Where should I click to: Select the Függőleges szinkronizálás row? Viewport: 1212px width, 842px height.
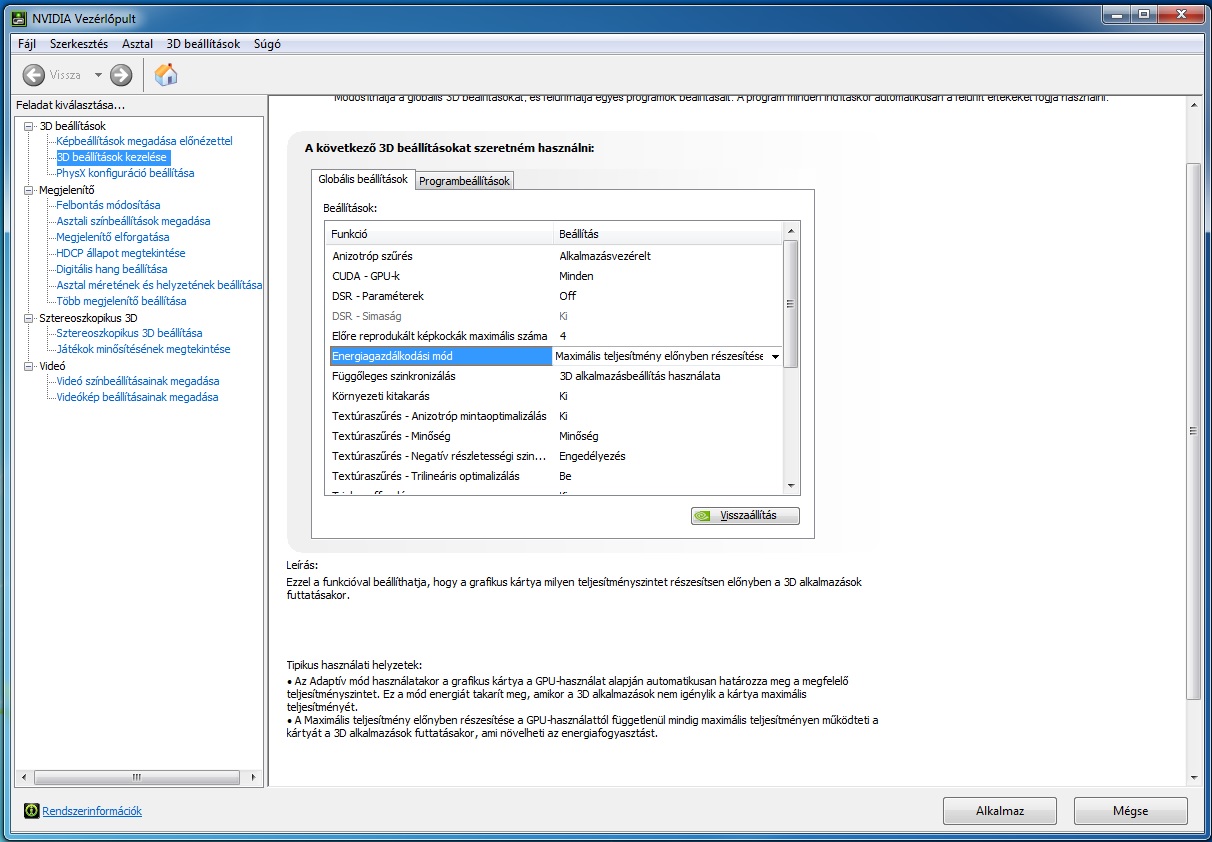pos(554,376)
